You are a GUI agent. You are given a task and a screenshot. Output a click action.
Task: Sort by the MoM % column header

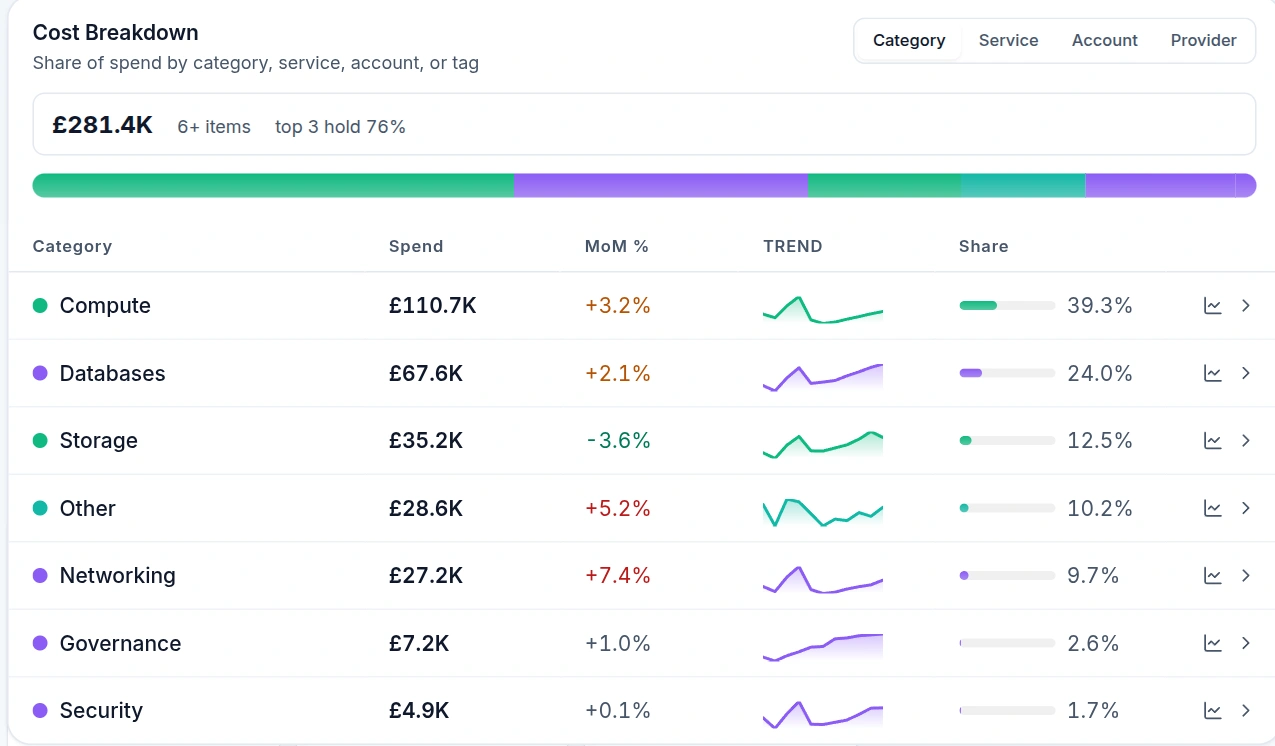[x=617, y=246]
